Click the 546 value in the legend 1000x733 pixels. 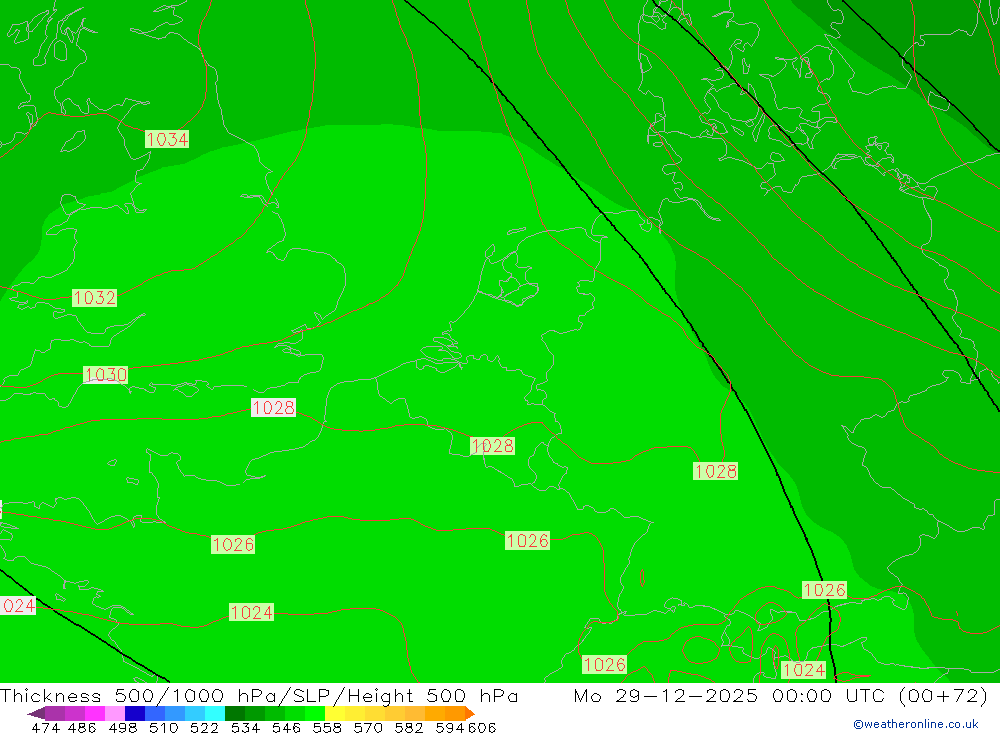pos(286,728)
